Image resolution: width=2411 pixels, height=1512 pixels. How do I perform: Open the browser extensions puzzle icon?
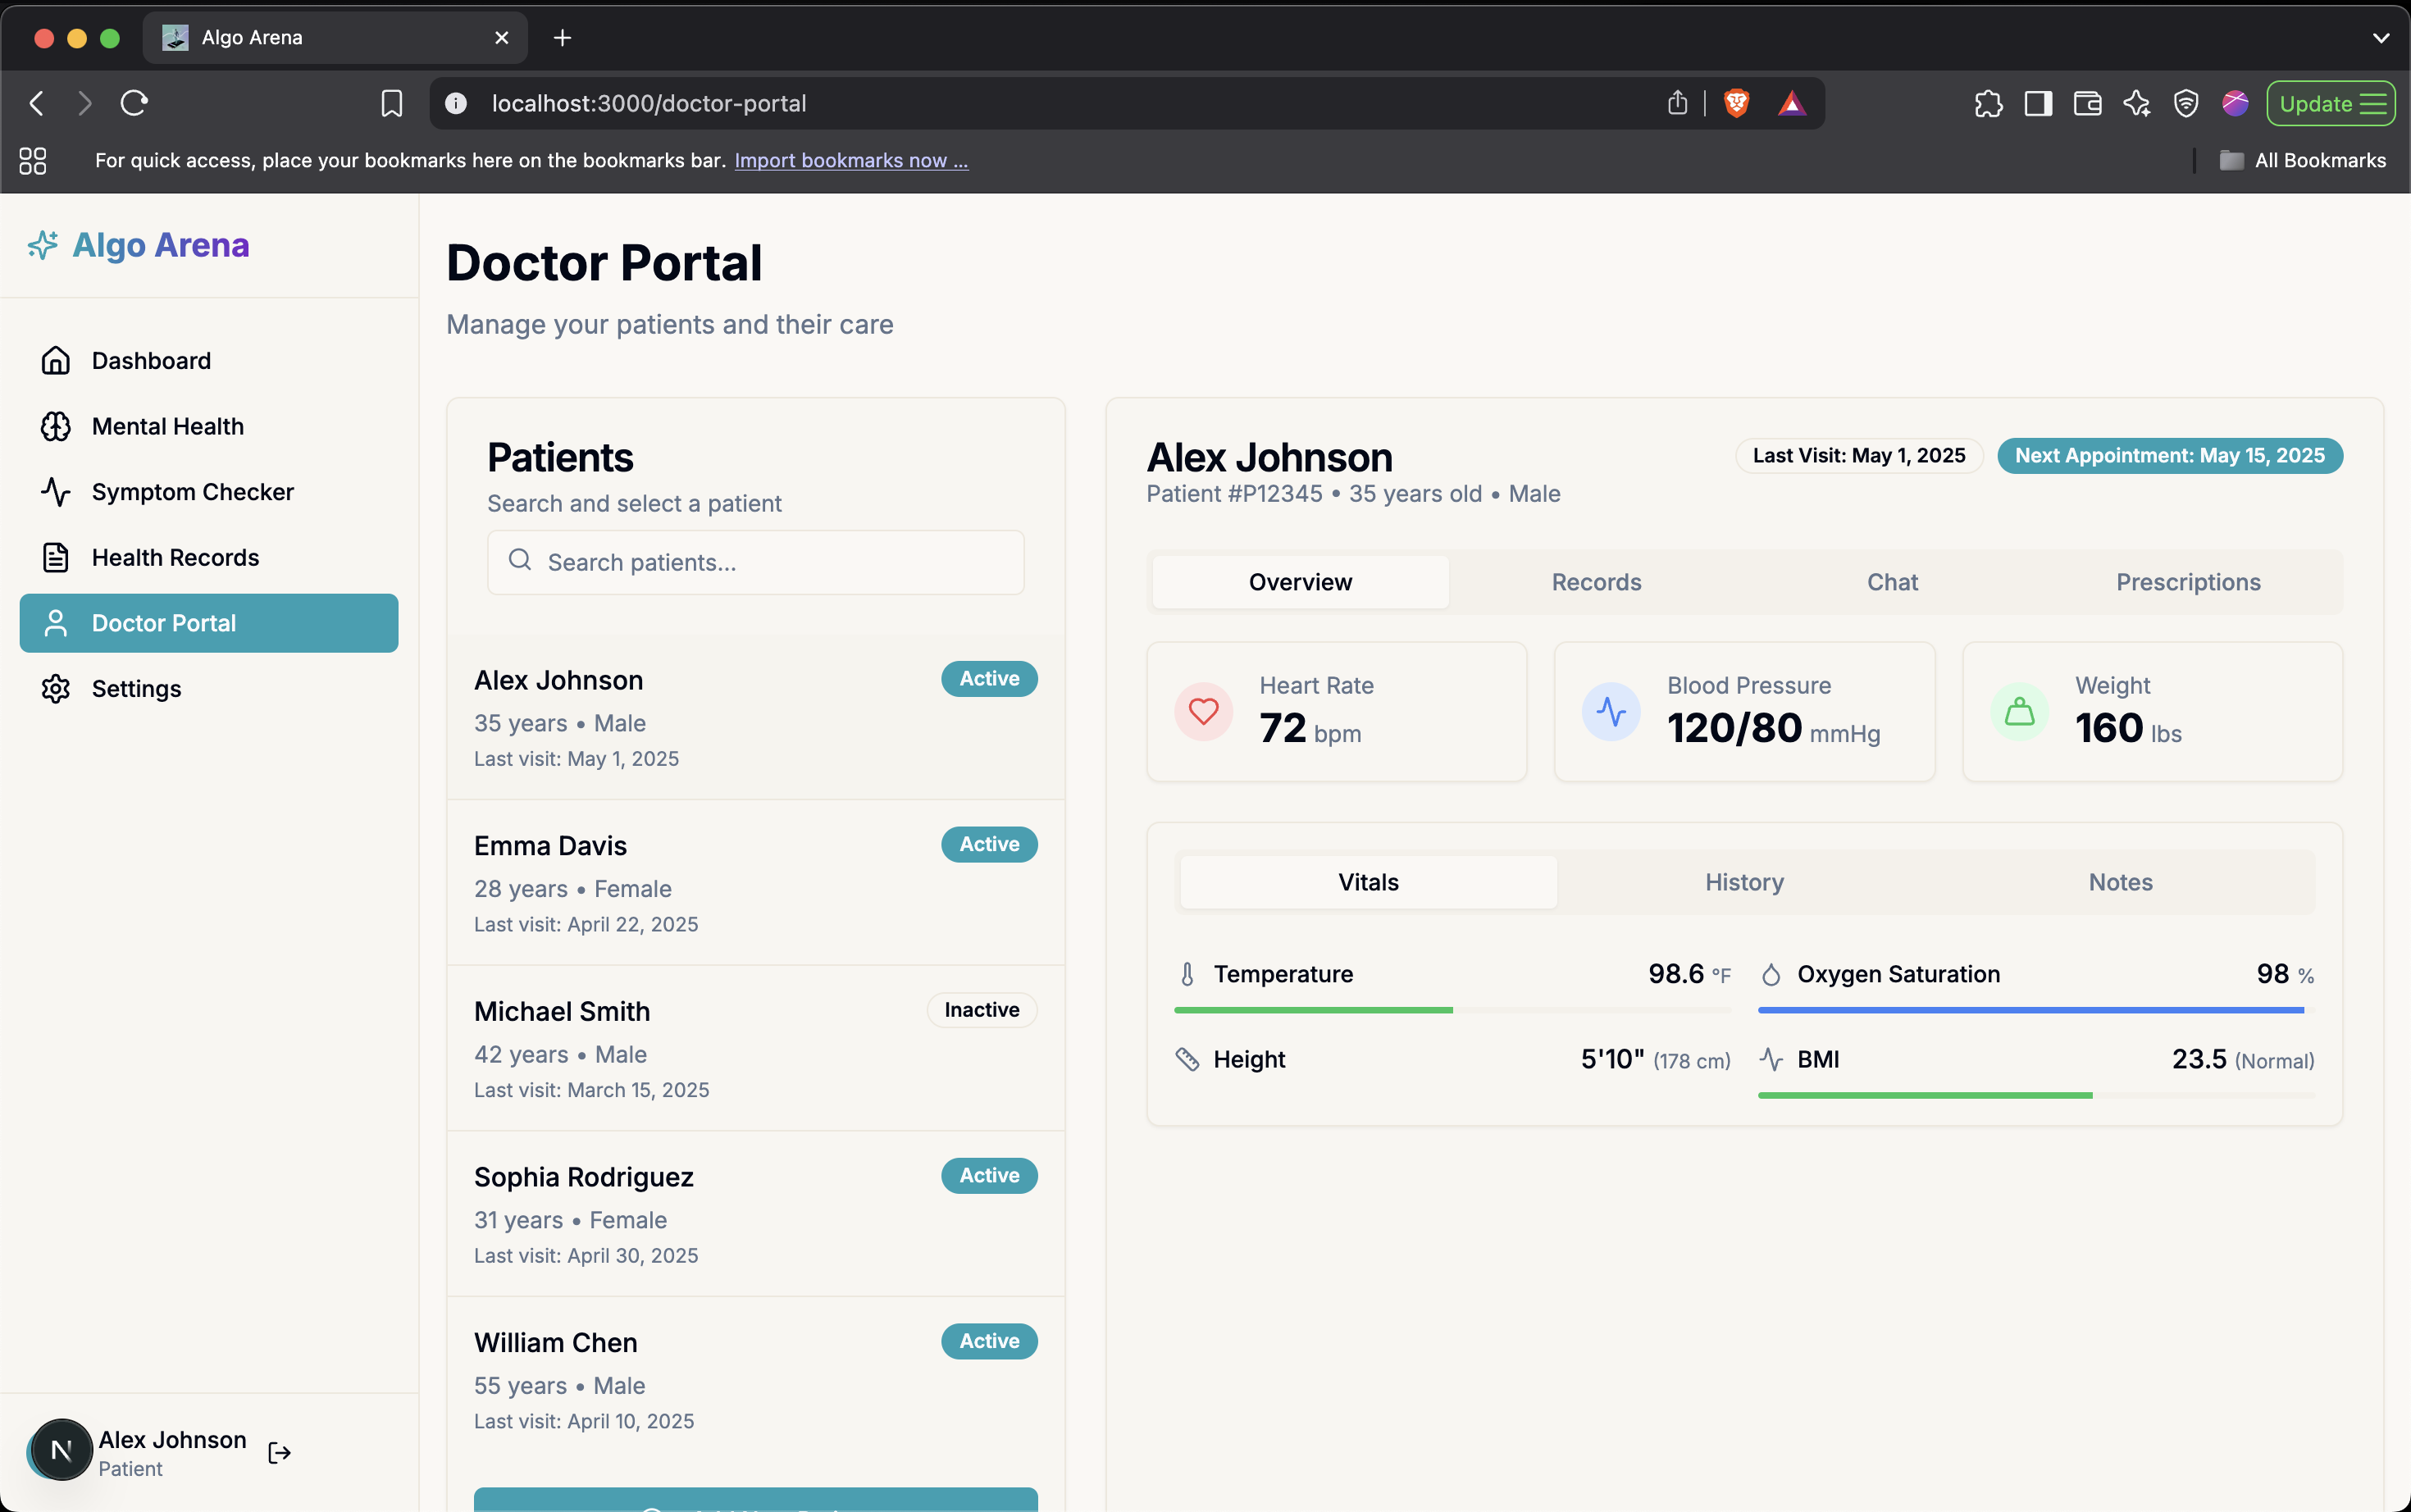click(x=1988, y=103)
